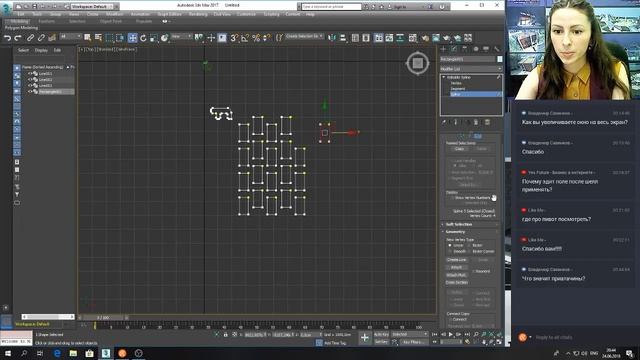Click the Redo arrow in main toolbar

point(18,38)
